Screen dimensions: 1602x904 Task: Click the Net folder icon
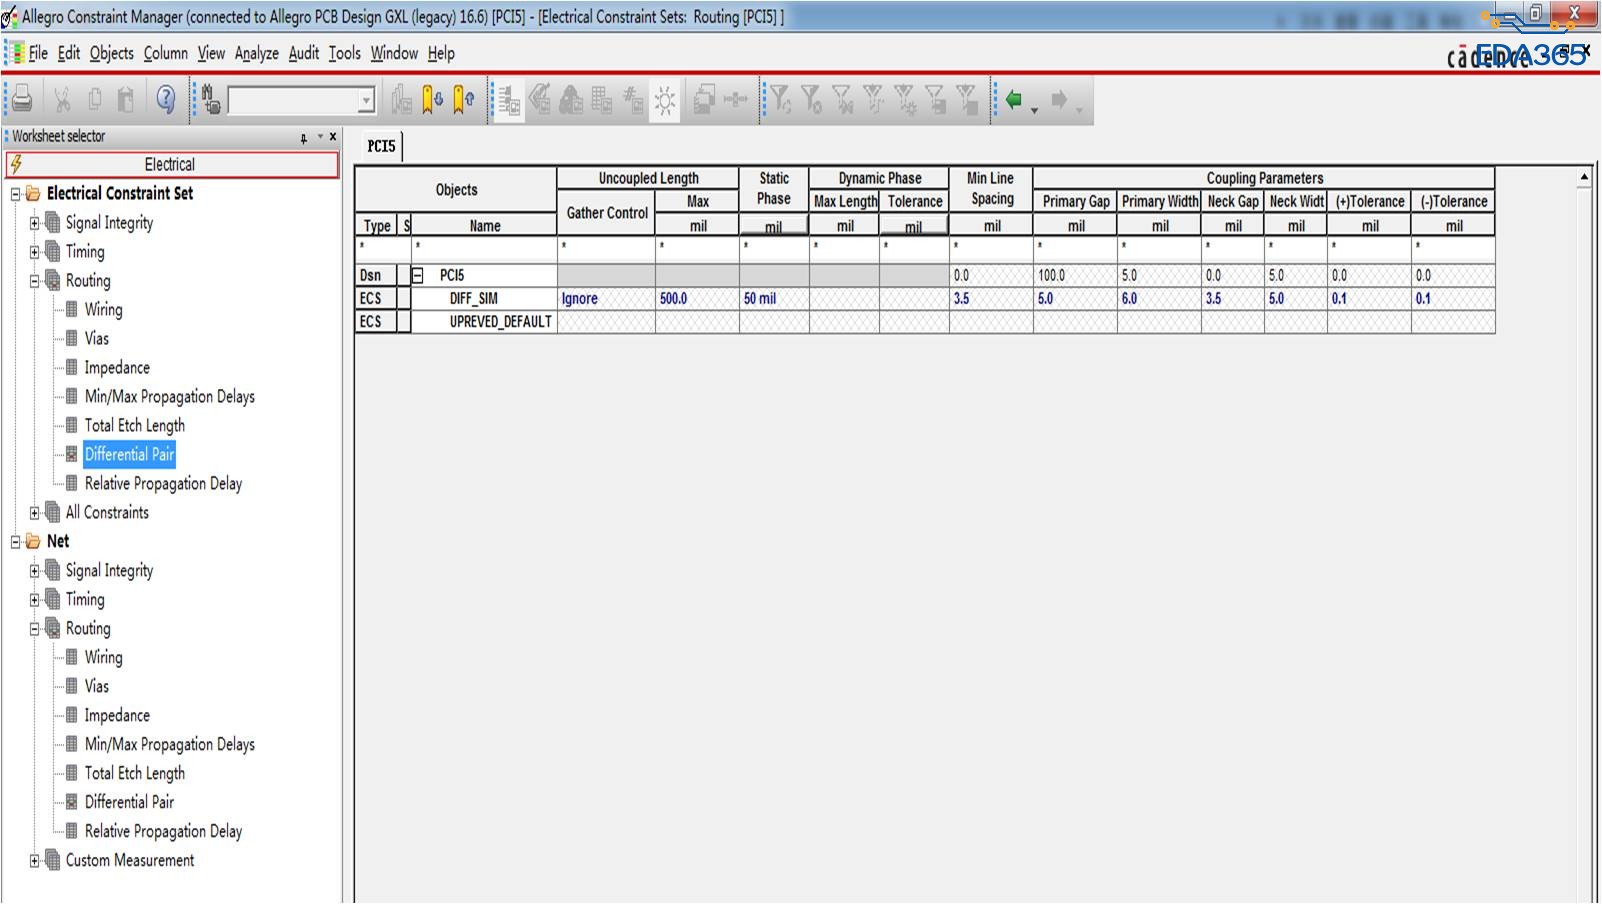point(33,541)
